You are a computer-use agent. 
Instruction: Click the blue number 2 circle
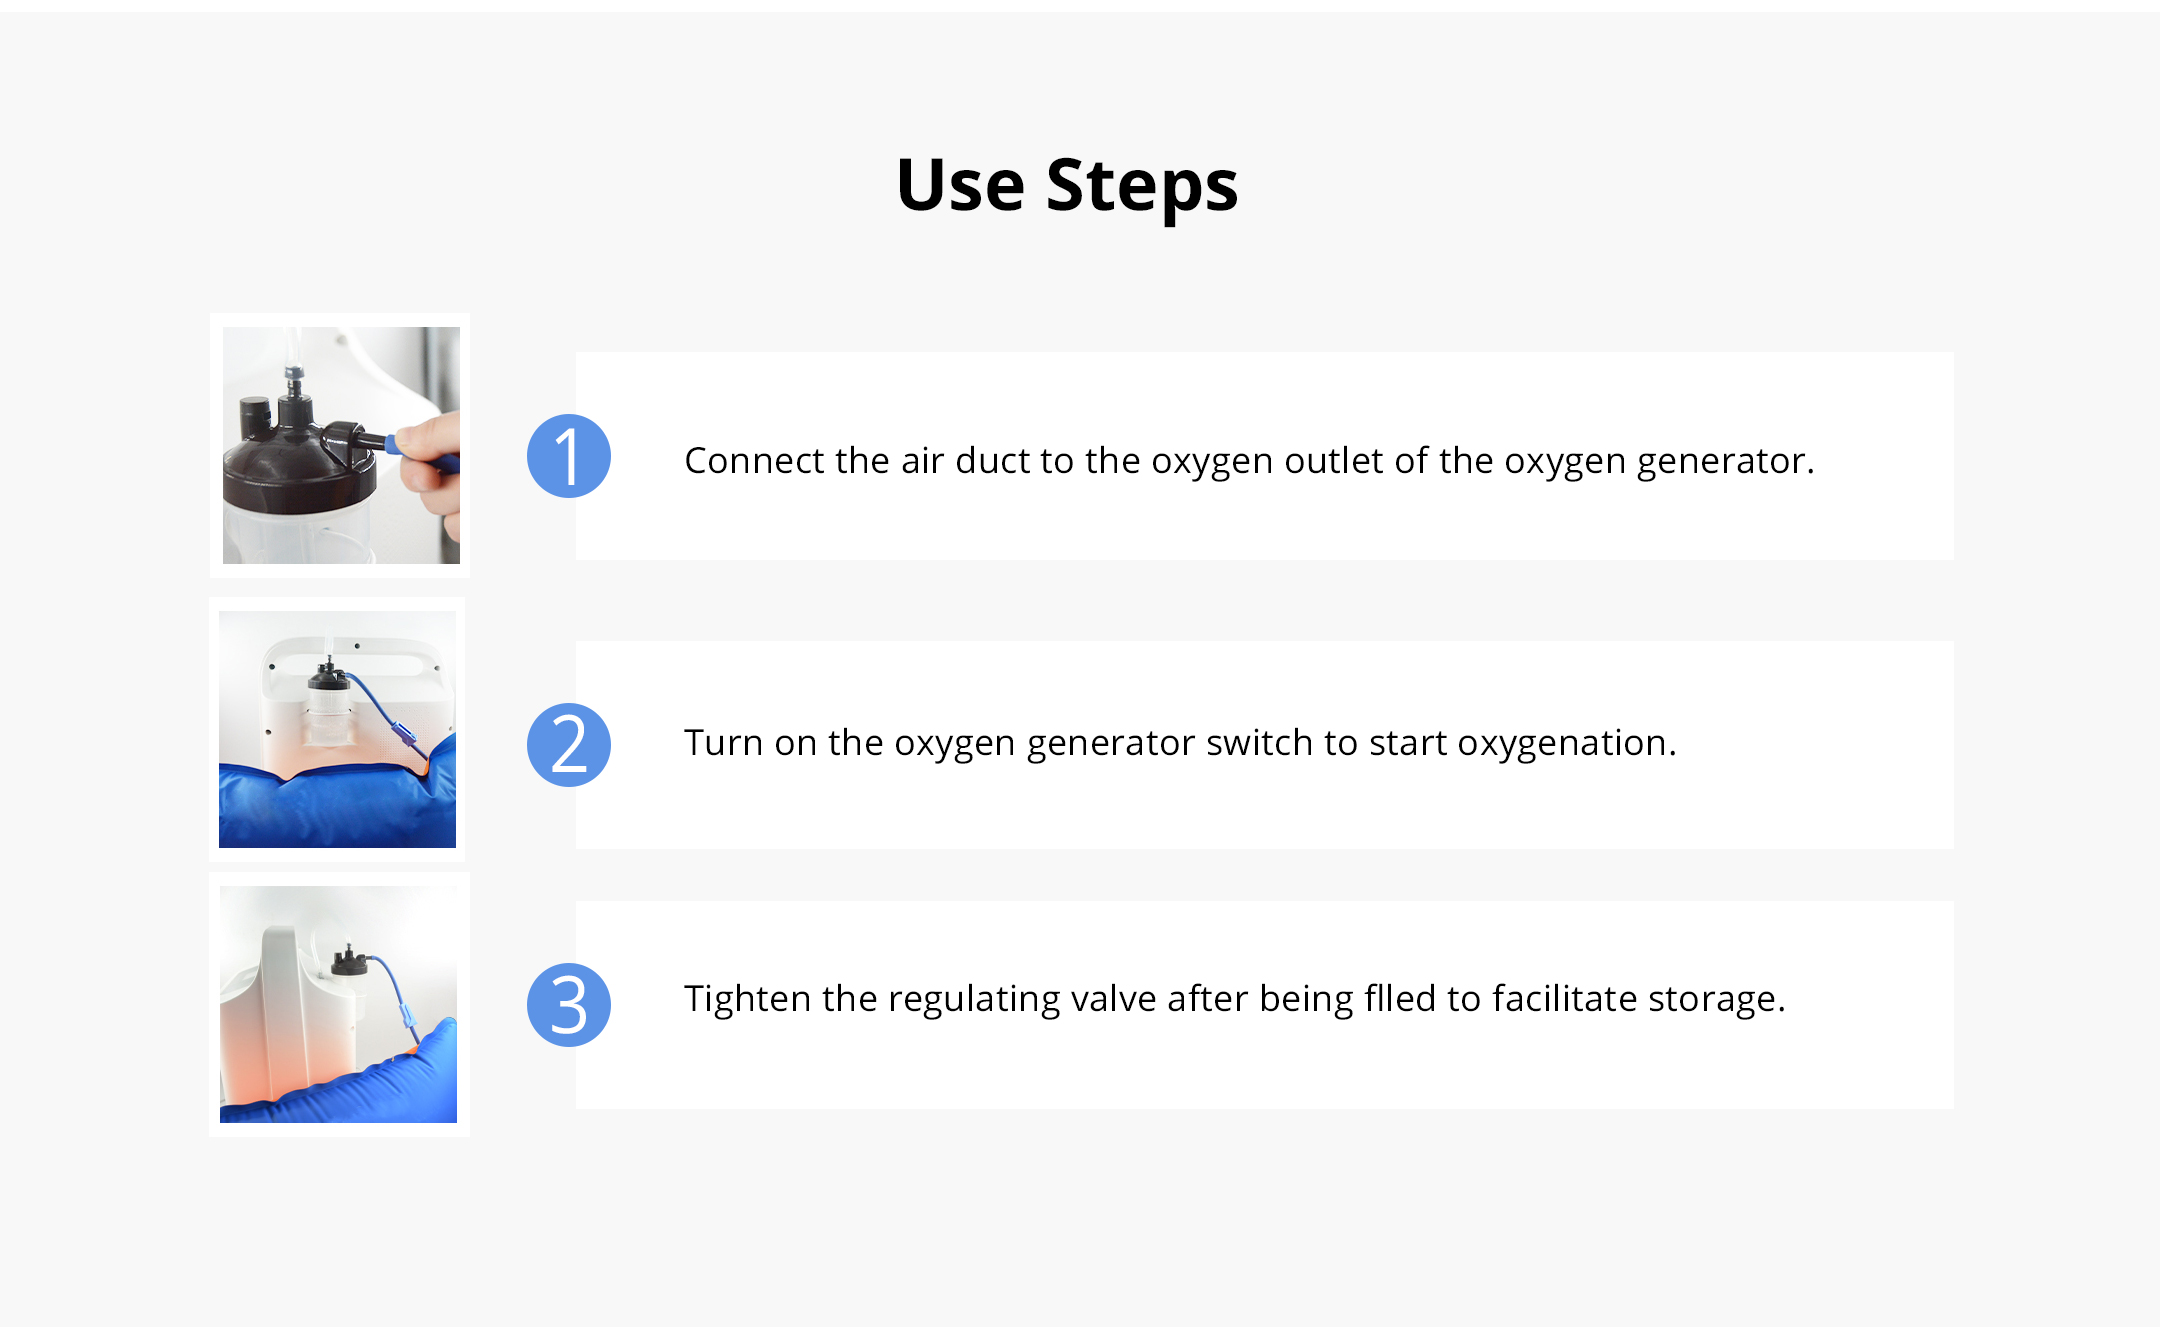tap(568, 745)
